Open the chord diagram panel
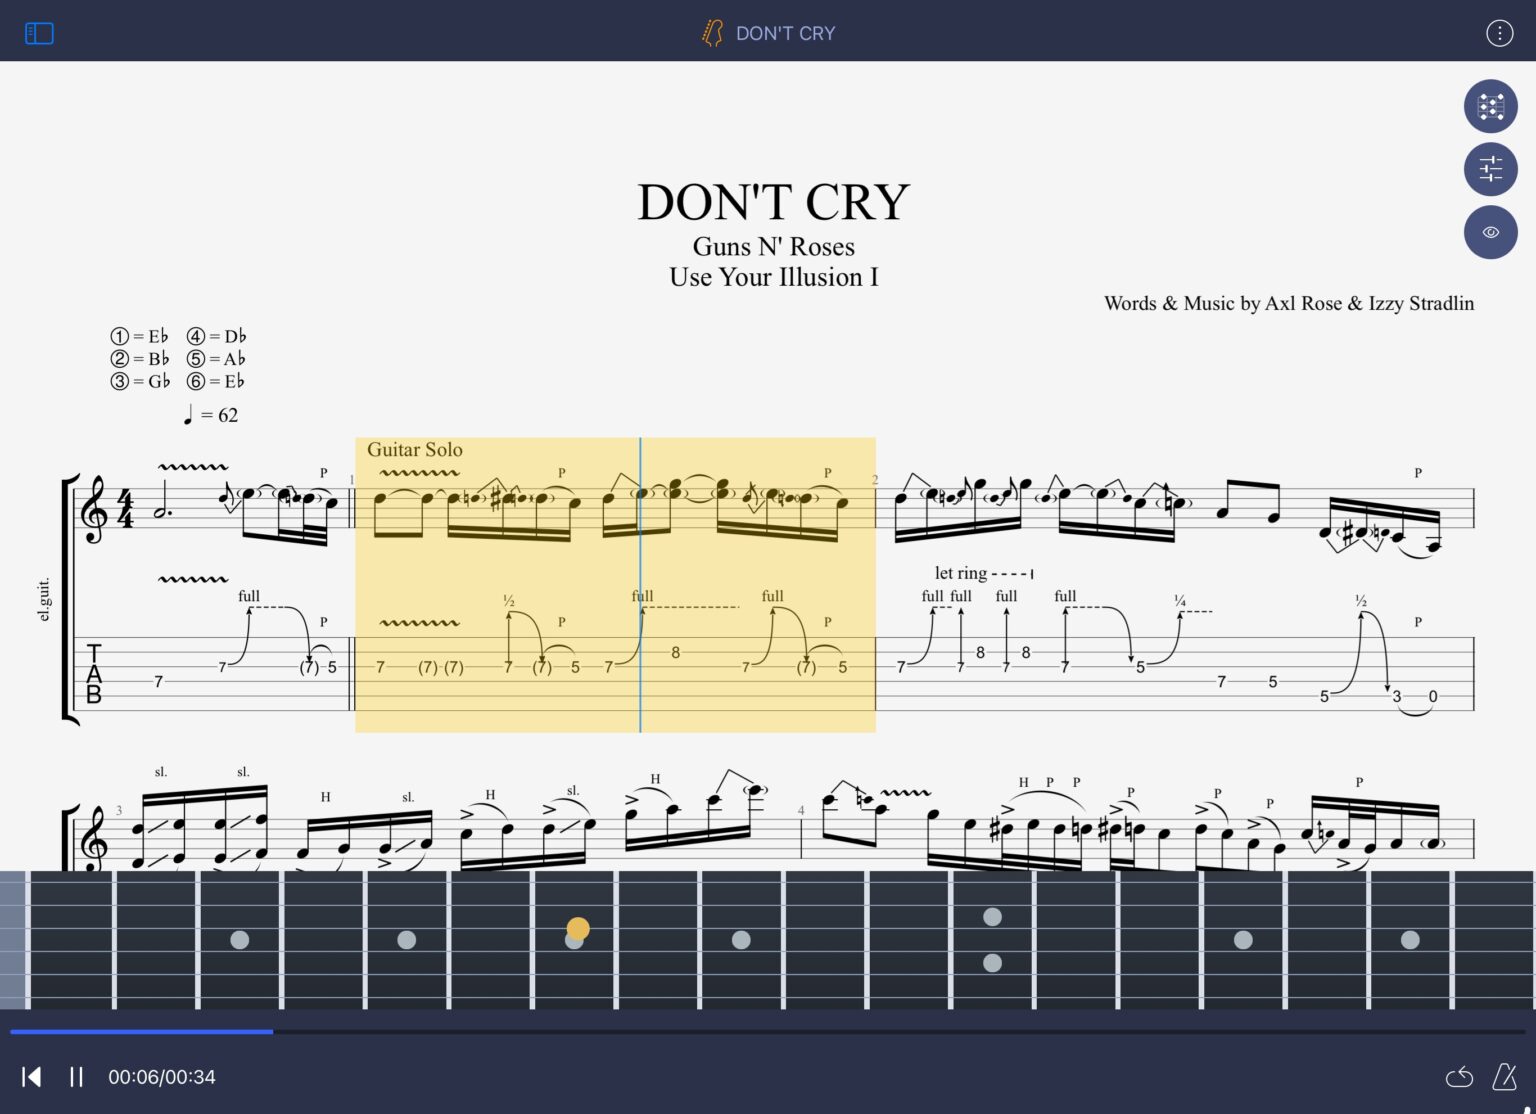The height and width of the screenshot is (1114, 1536). [x=1490, y=106]
